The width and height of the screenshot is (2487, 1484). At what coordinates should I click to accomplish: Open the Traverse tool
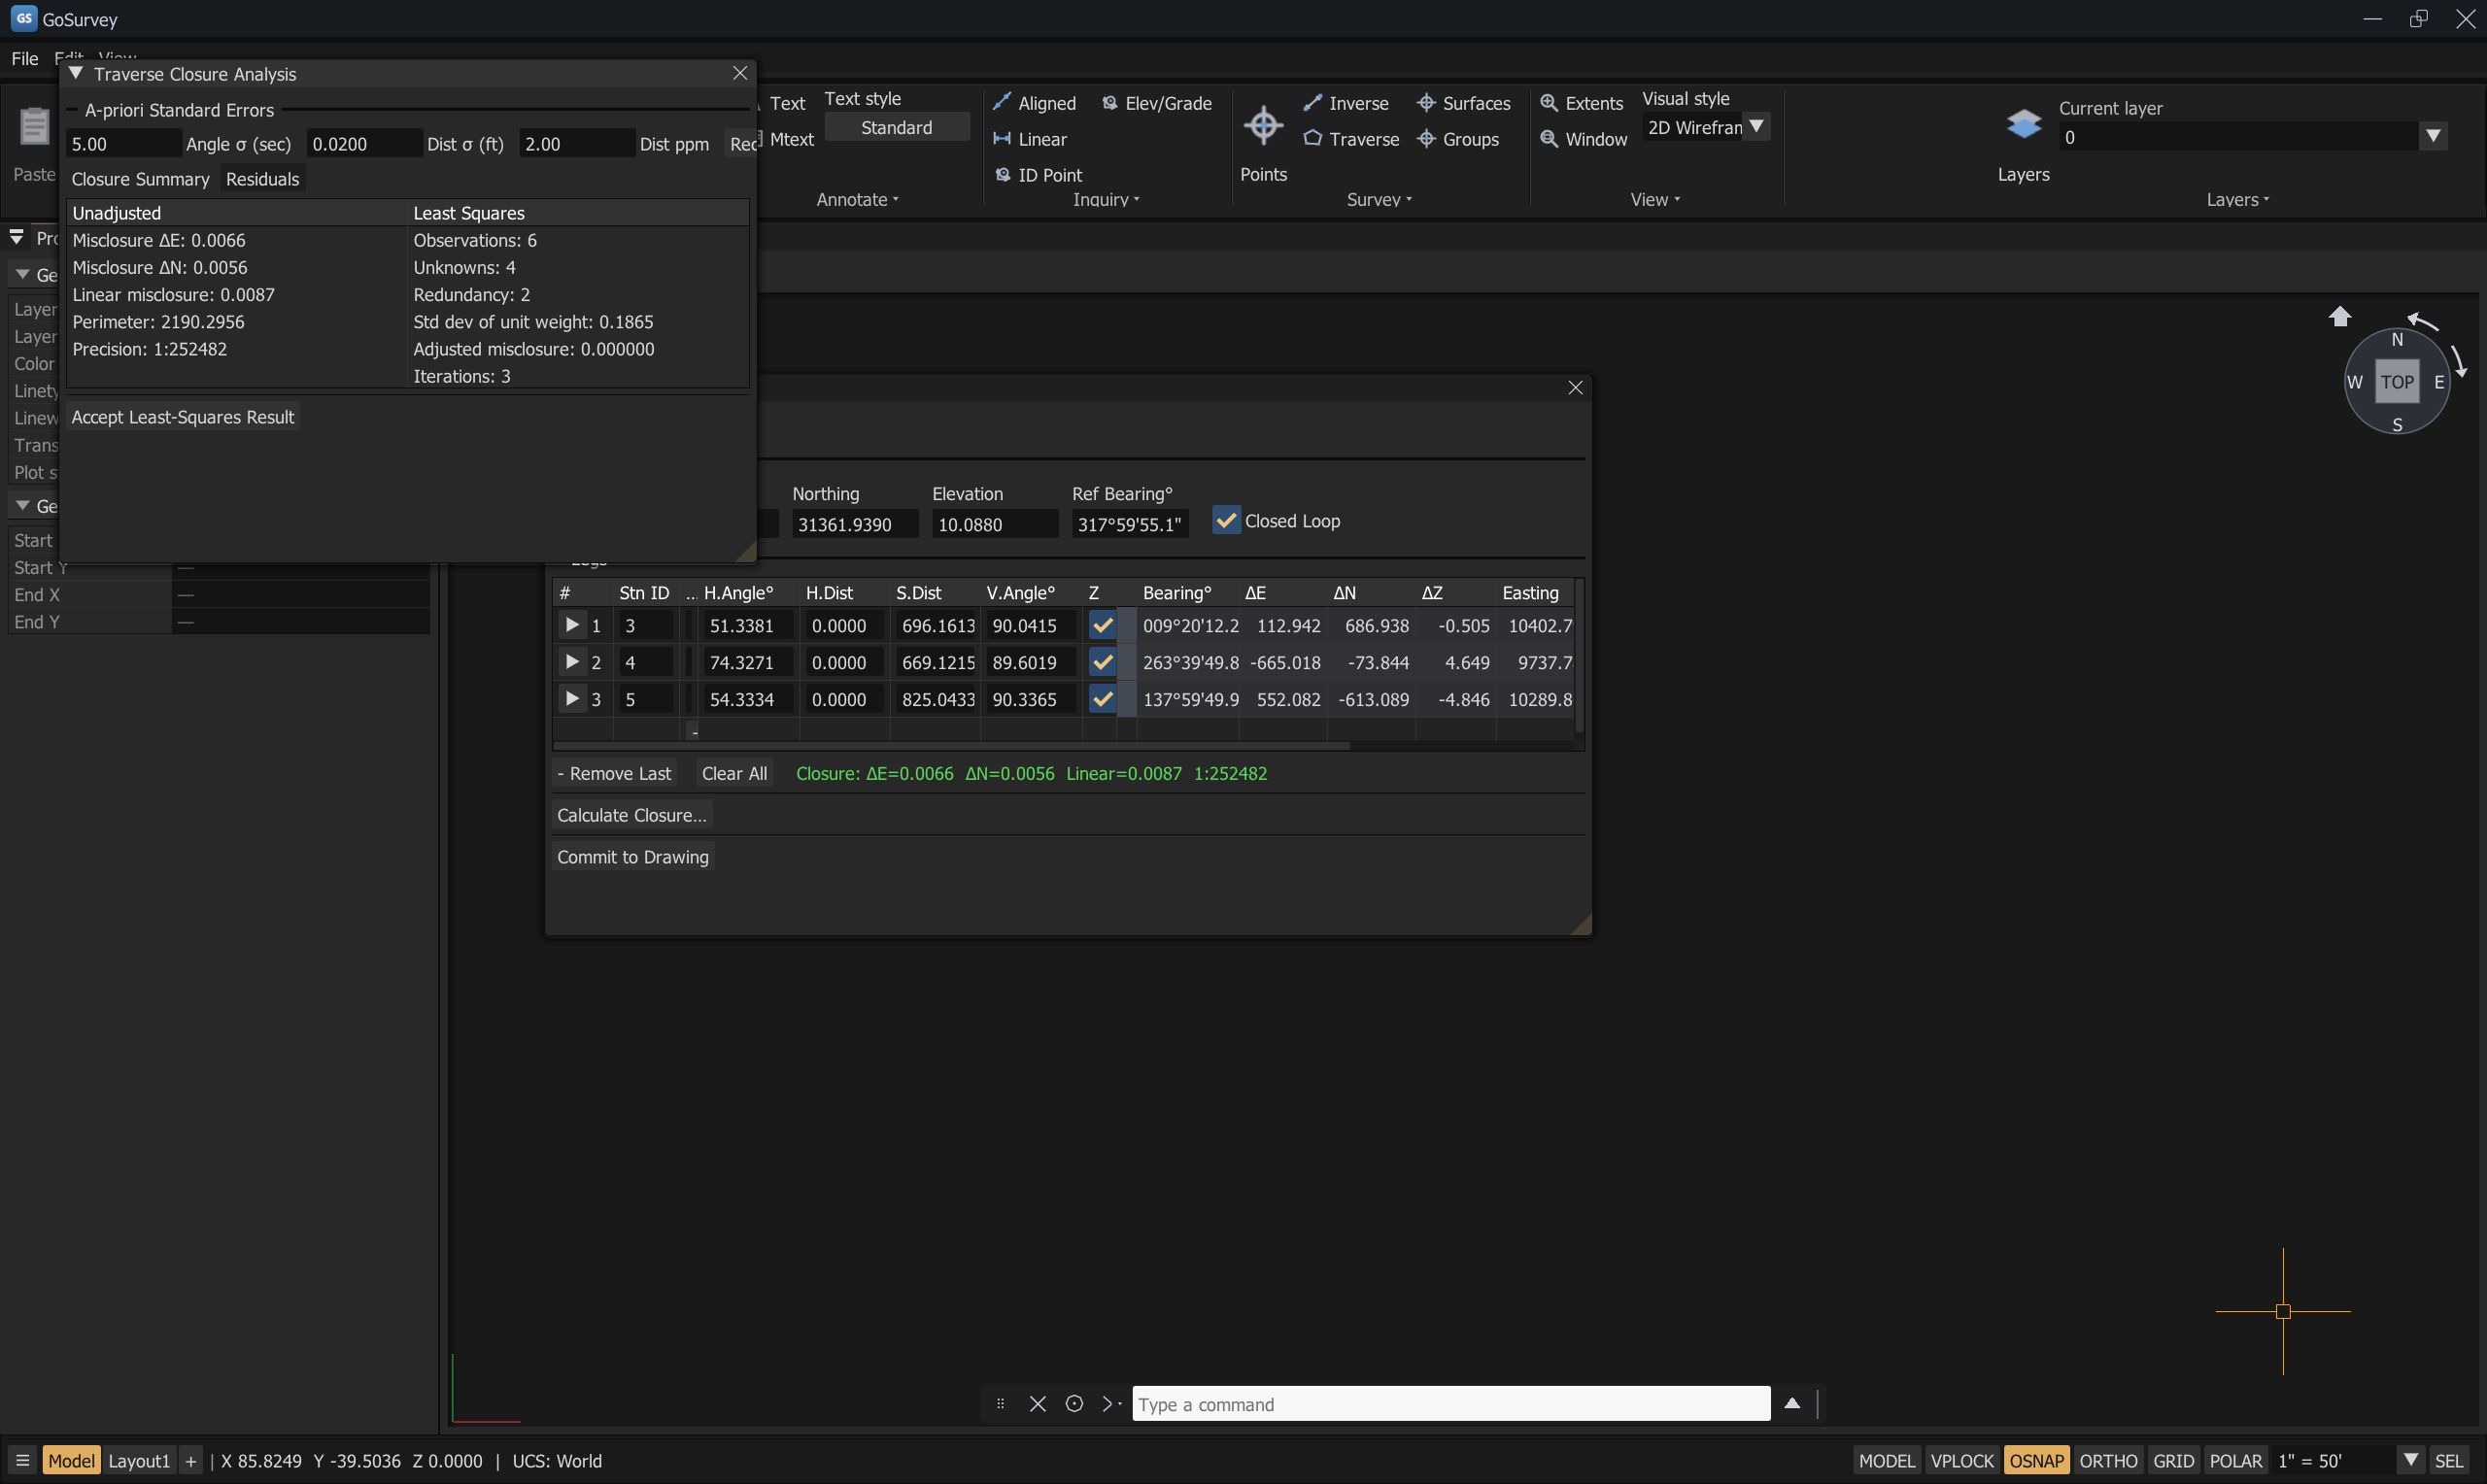(x=1351, y=139)
